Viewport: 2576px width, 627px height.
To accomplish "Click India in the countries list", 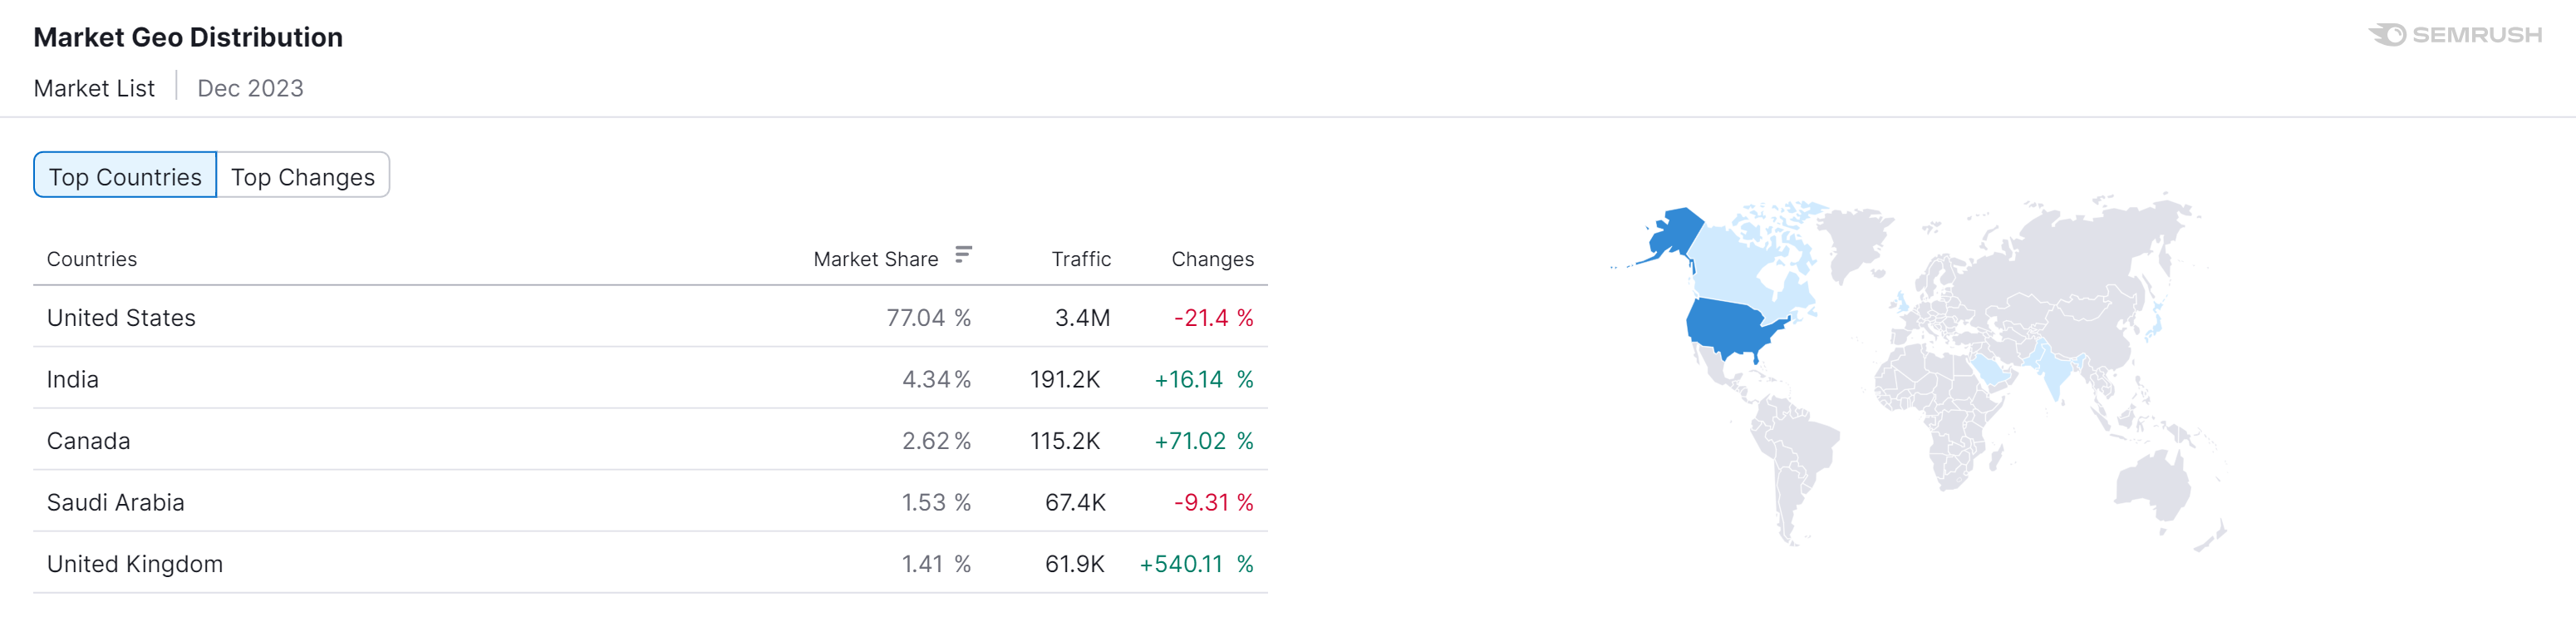I will click(x=73, y=380).
